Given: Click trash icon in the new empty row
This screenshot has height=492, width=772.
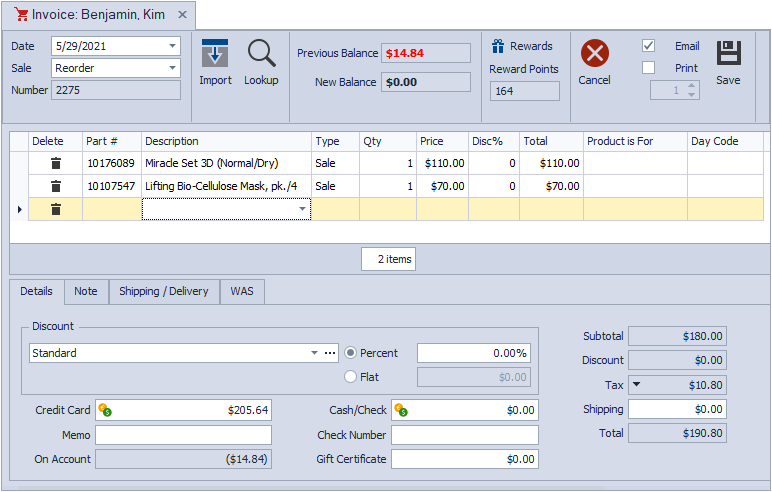Looking at the screenshot, I should (x=56, y=209).
